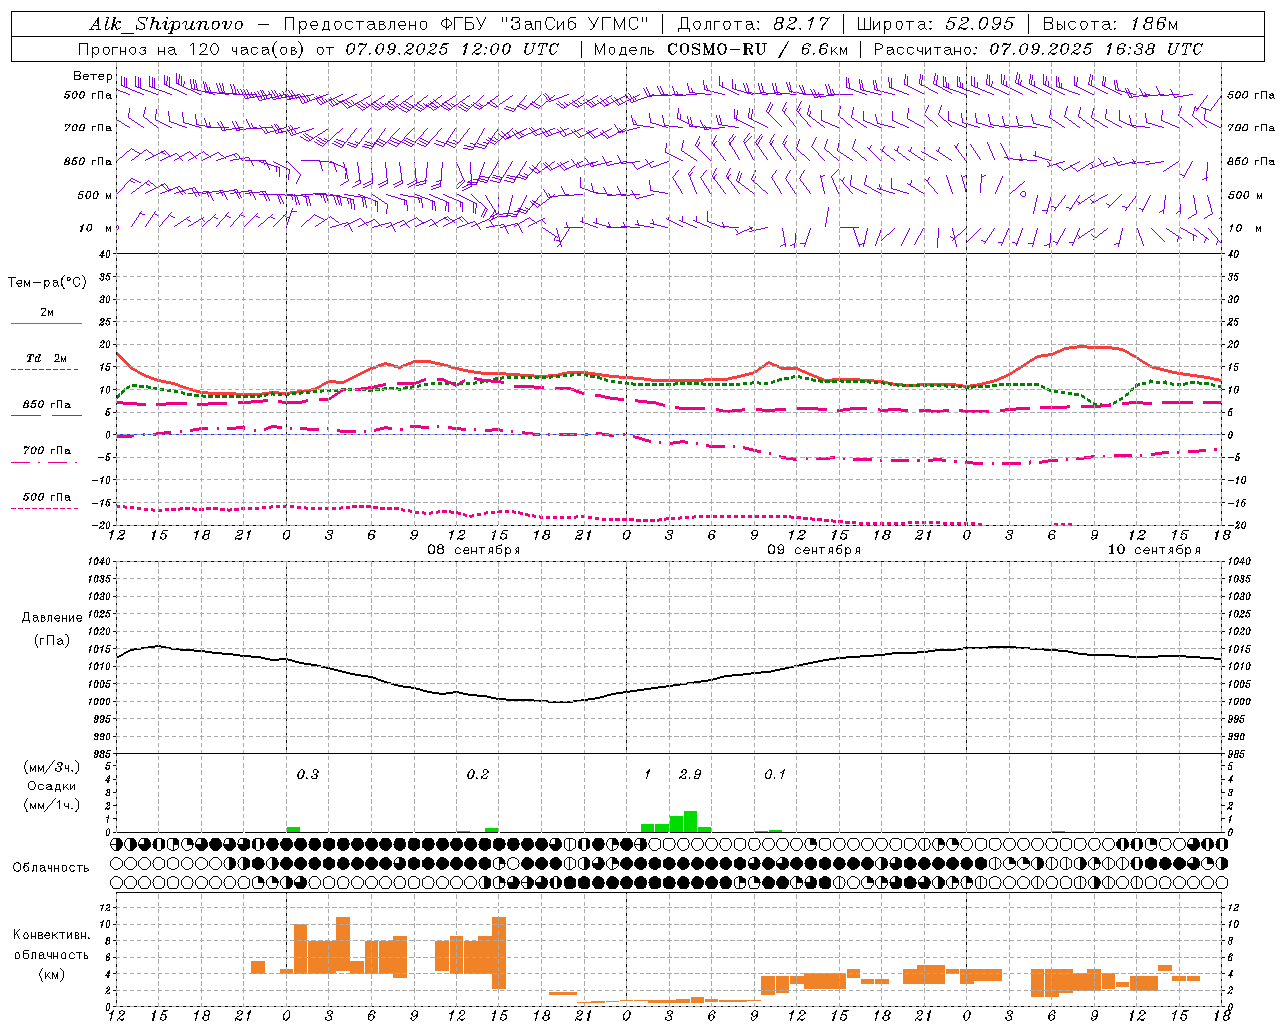Image resolution: width=1280 pixels, height=1024 pixels.
Task: Click the 10 сентября date label
Action: click(1154, 550)
